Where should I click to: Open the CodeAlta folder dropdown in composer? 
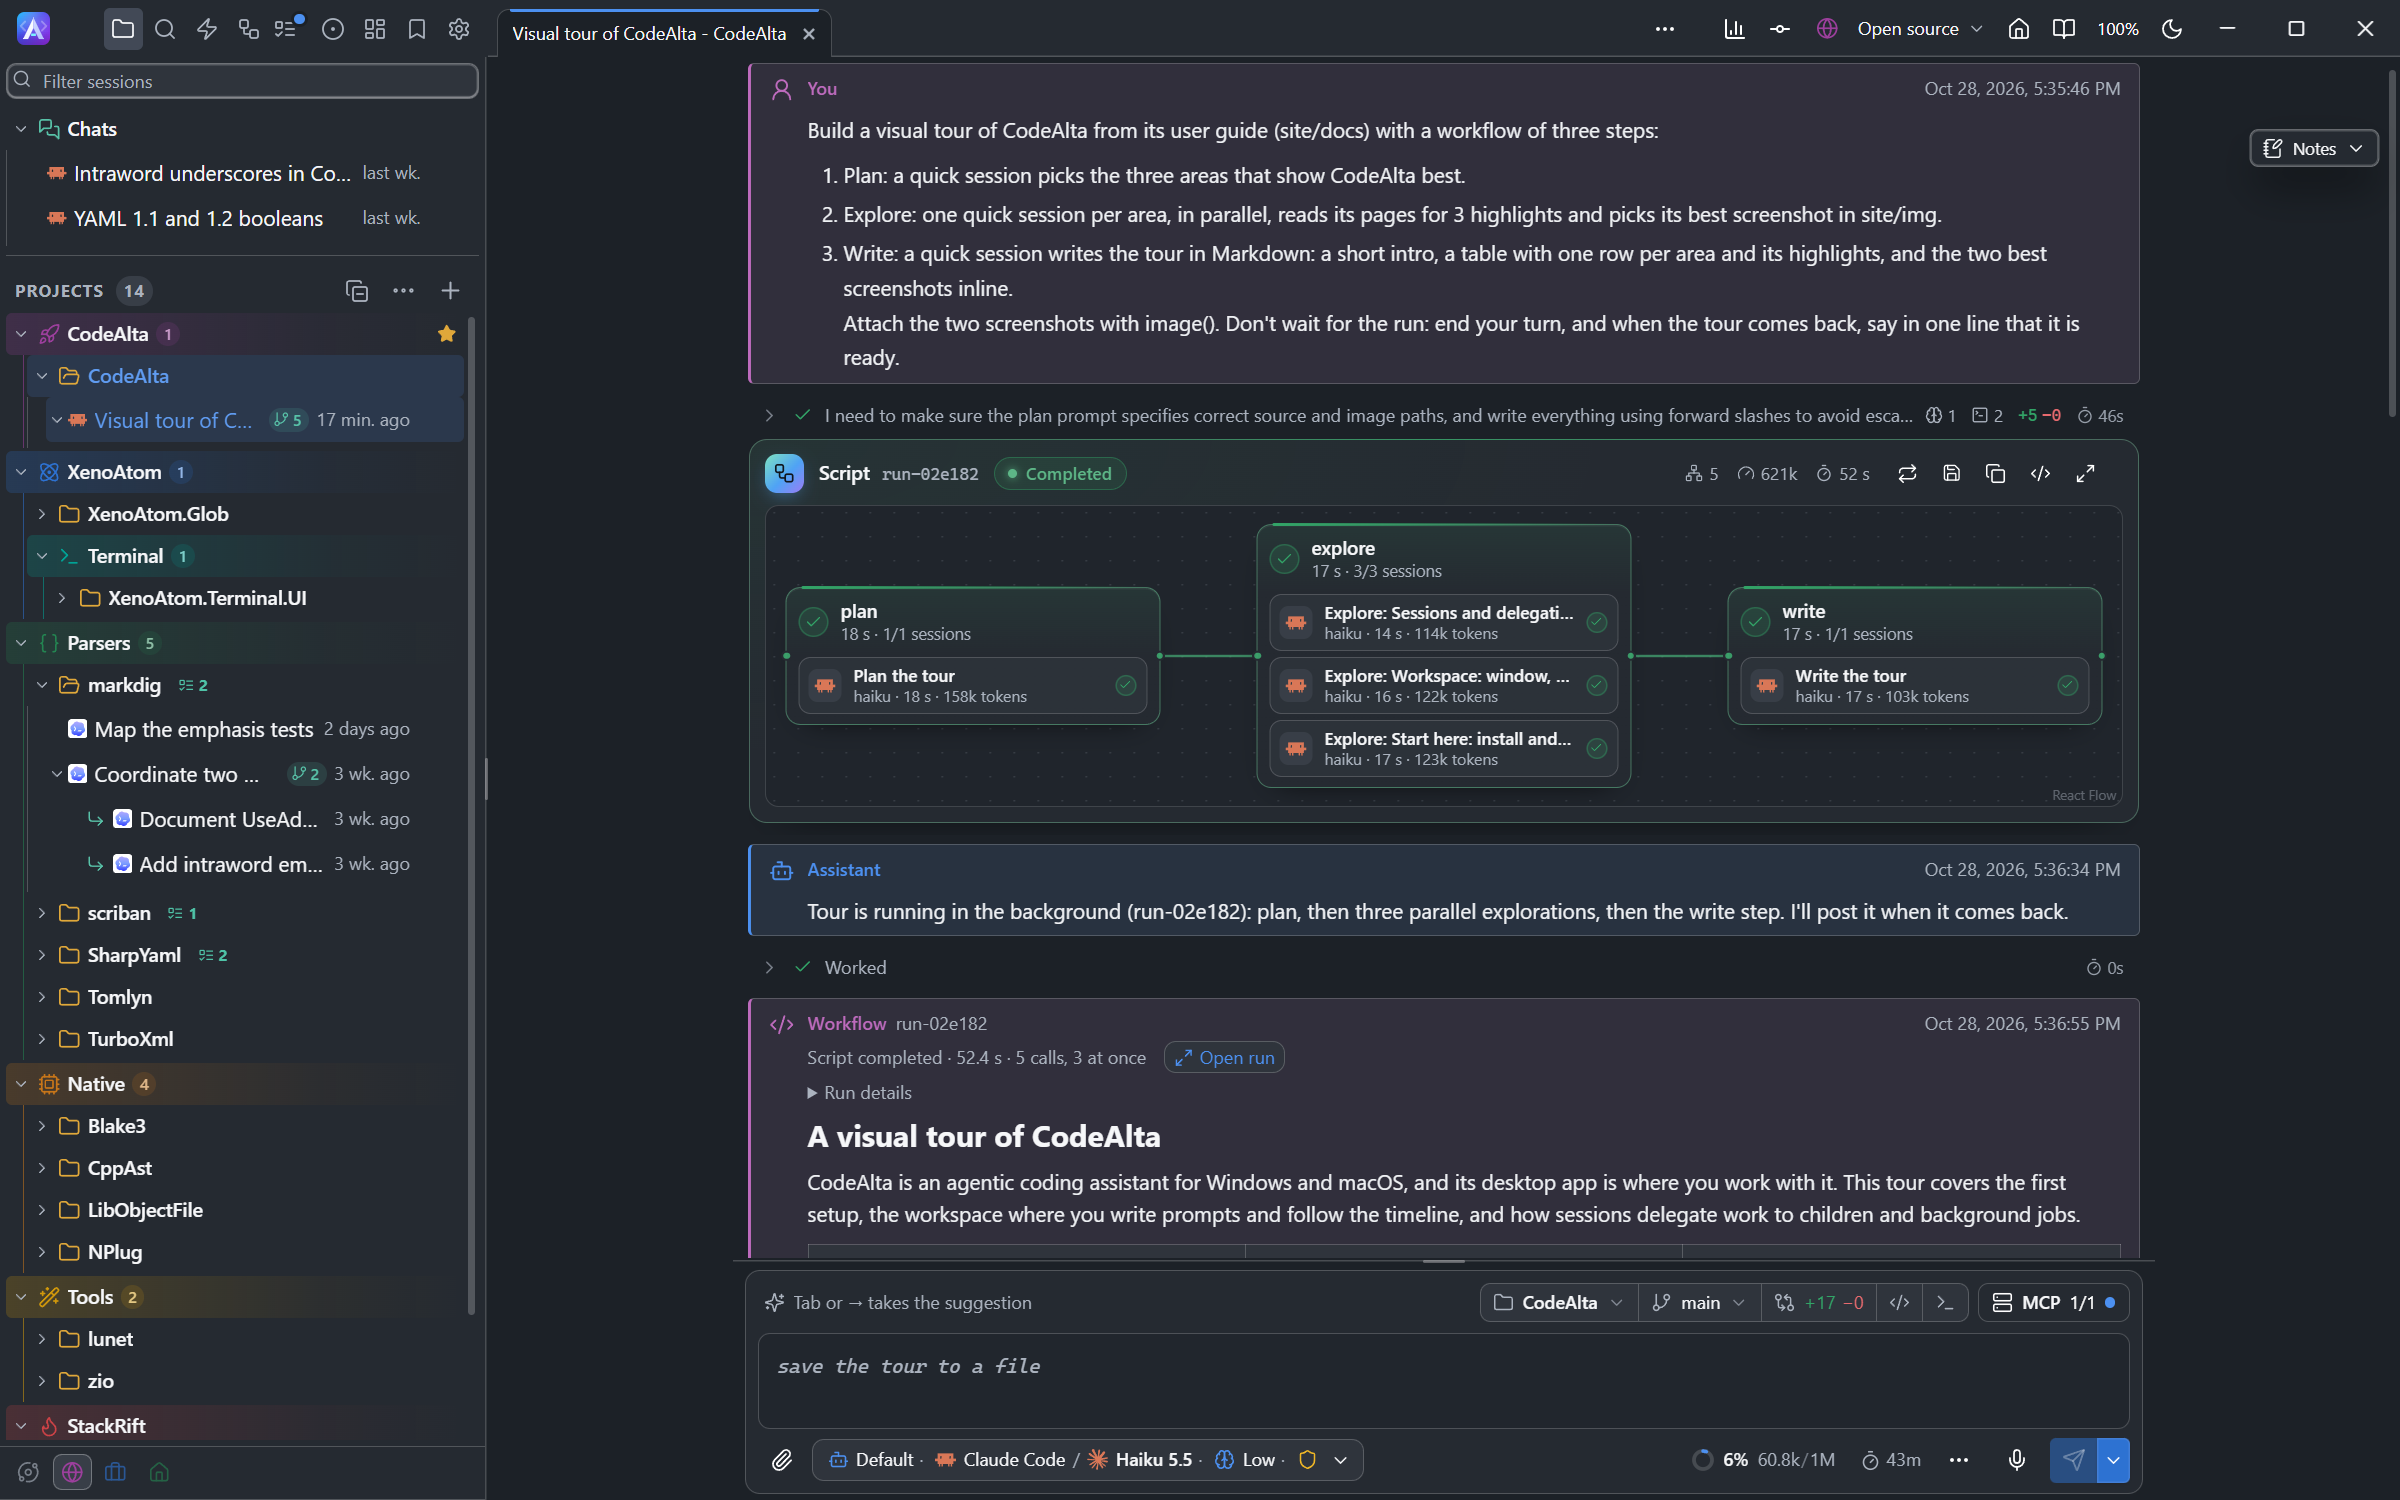pyautogui.click(x=1559, y=1302)
